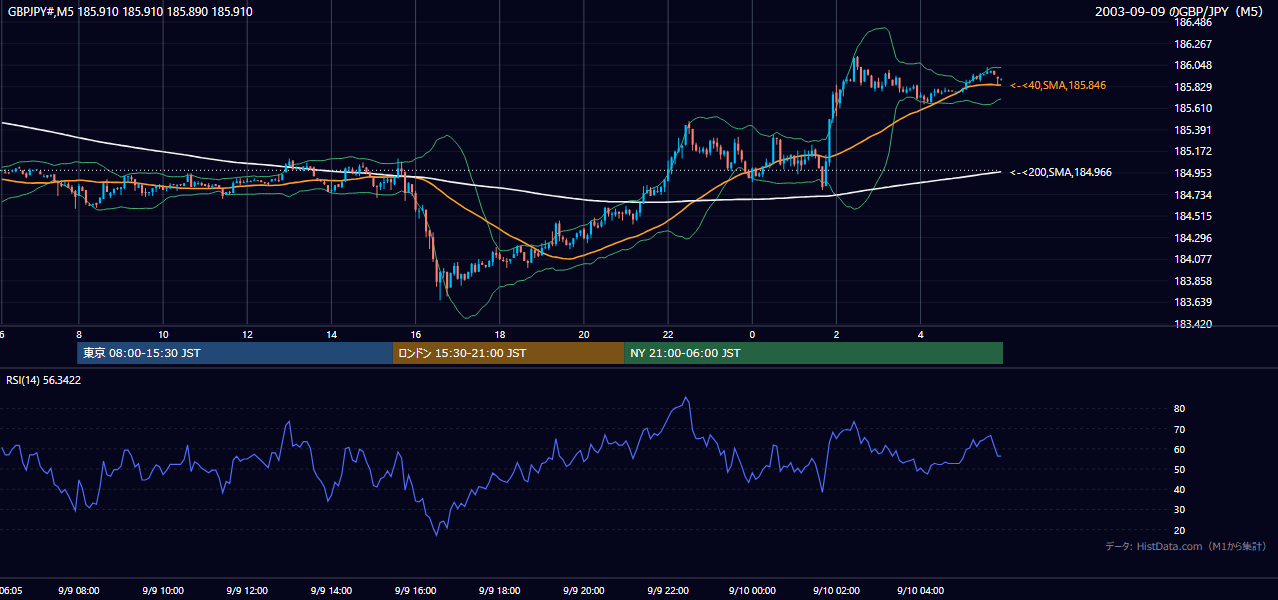Click the 9/10 02:00 date label
This screenshot has height=600, width=1278.
836,590
